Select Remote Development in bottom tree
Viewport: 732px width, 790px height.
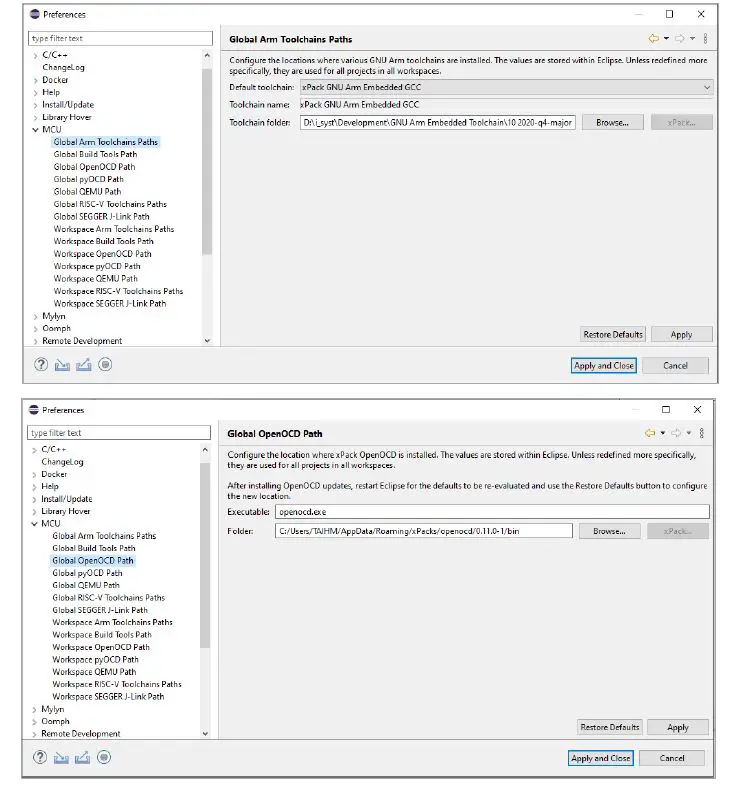tap(81, 734)
